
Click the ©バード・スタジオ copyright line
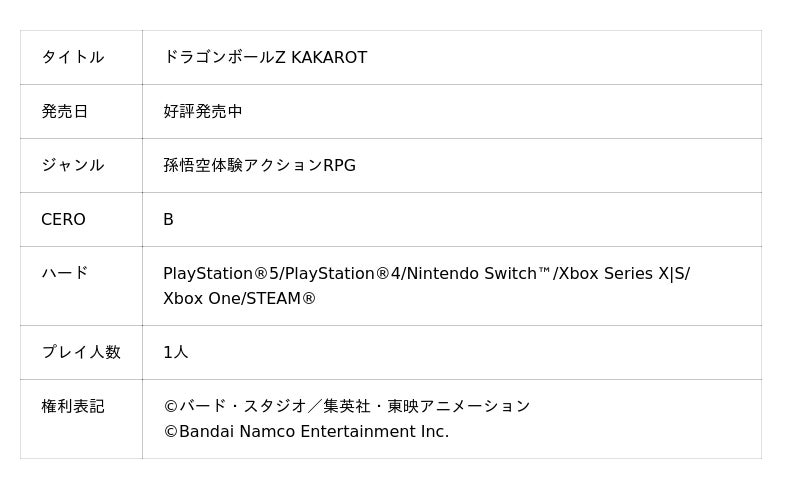pyautogui.click(x=346, y=406)
